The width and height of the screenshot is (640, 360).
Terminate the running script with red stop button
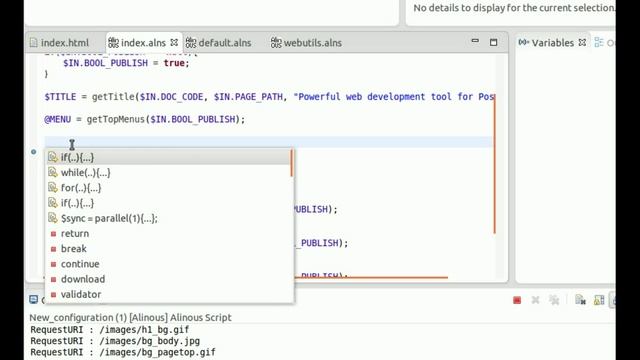(x=517, y=300)
